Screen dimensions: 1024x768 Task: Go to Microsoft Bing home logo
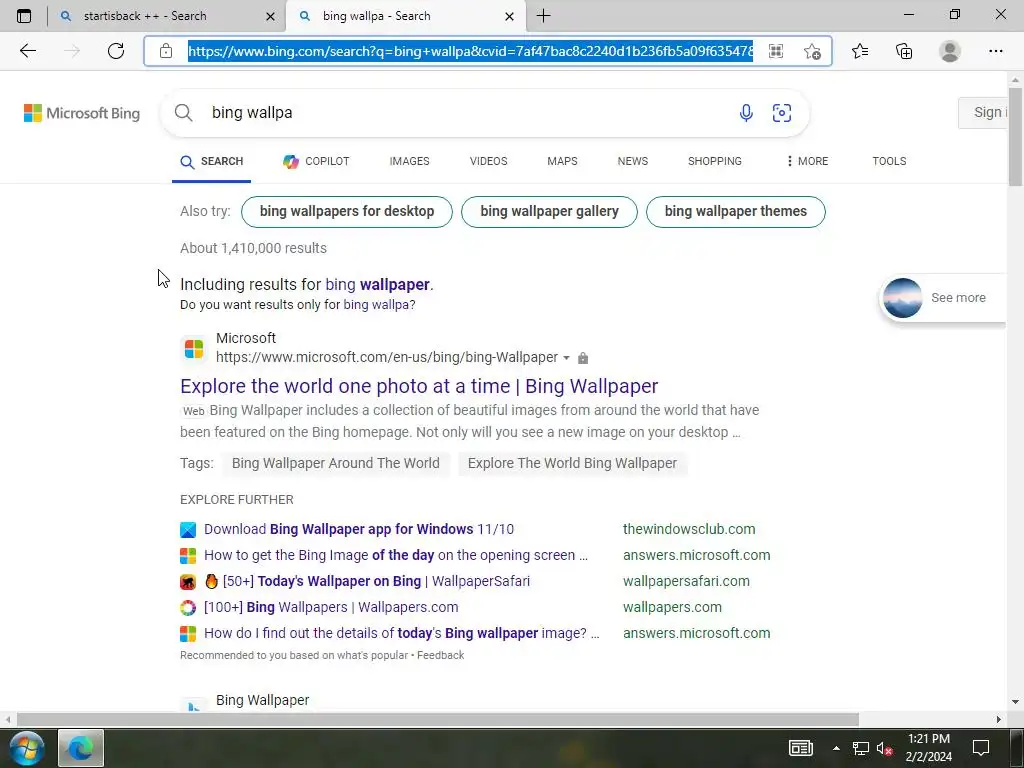(82, 113)
